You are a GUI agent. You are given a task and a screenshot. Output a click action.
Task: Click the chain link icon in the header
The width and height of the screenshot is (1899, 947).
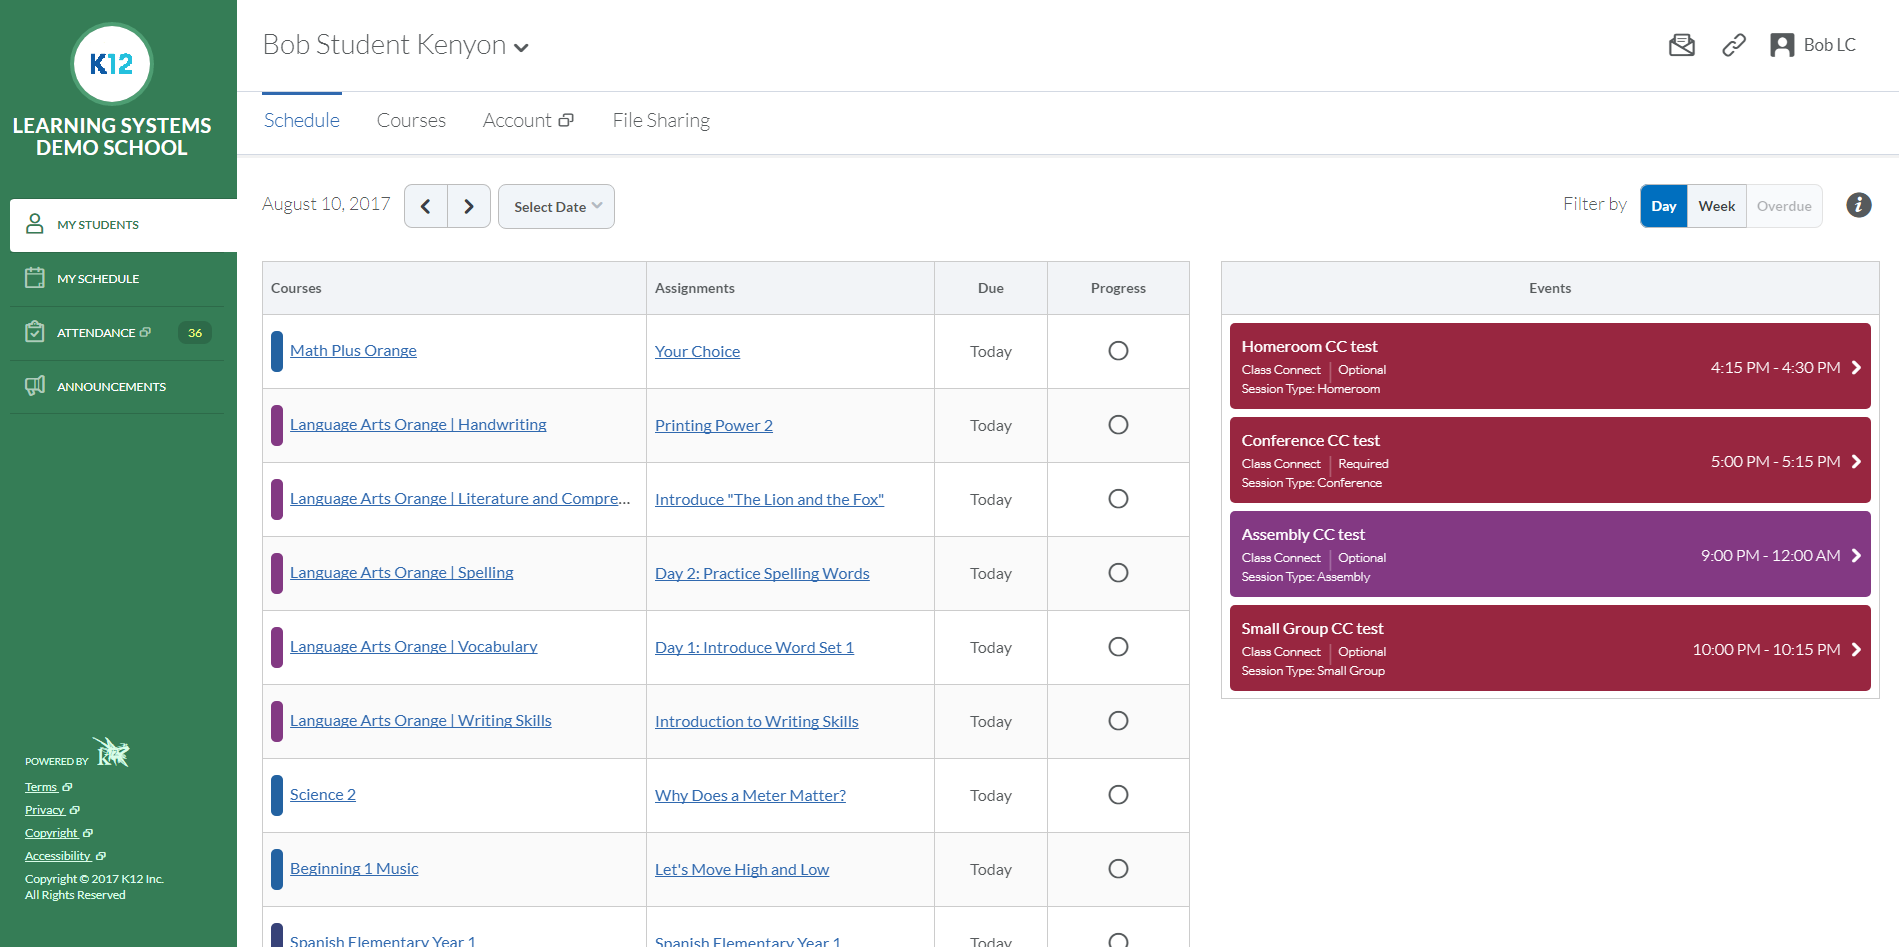(1734, 45)
